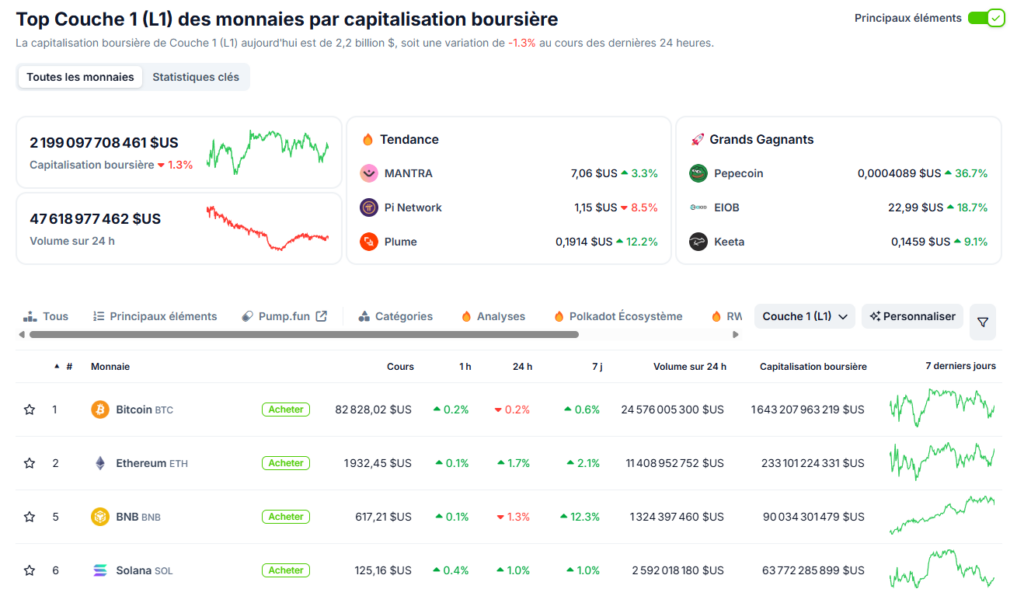
Task: Select the Bitcoin coin logo
Action: coord(100,409)
